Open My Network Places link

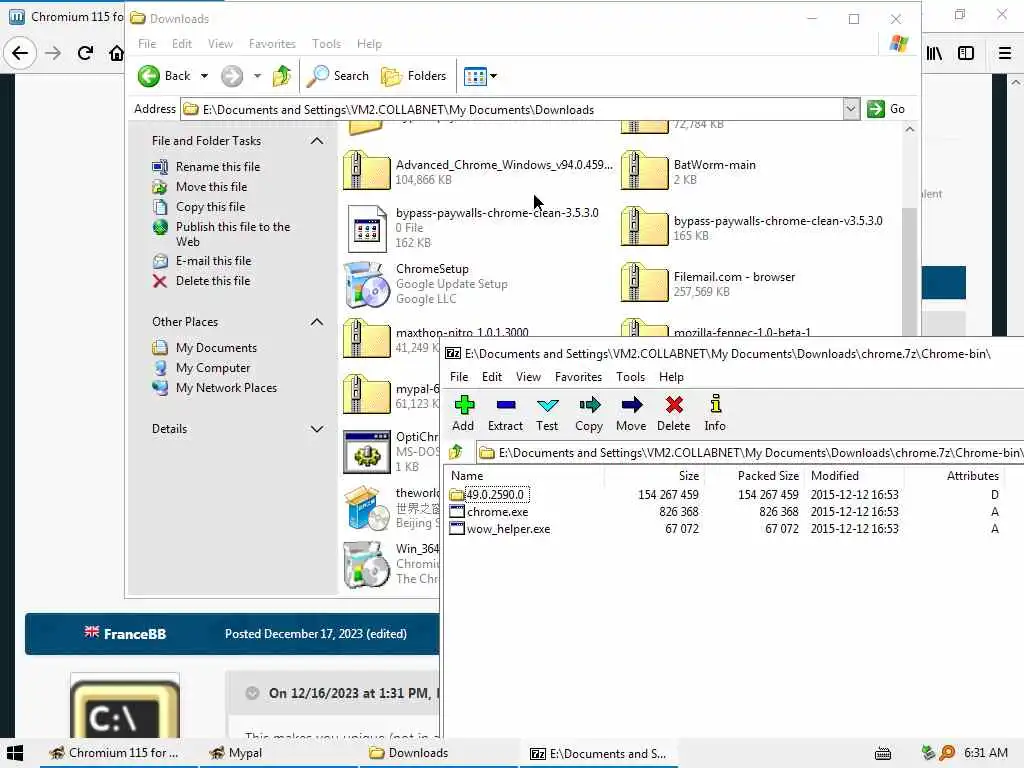(x=226, y=388)
